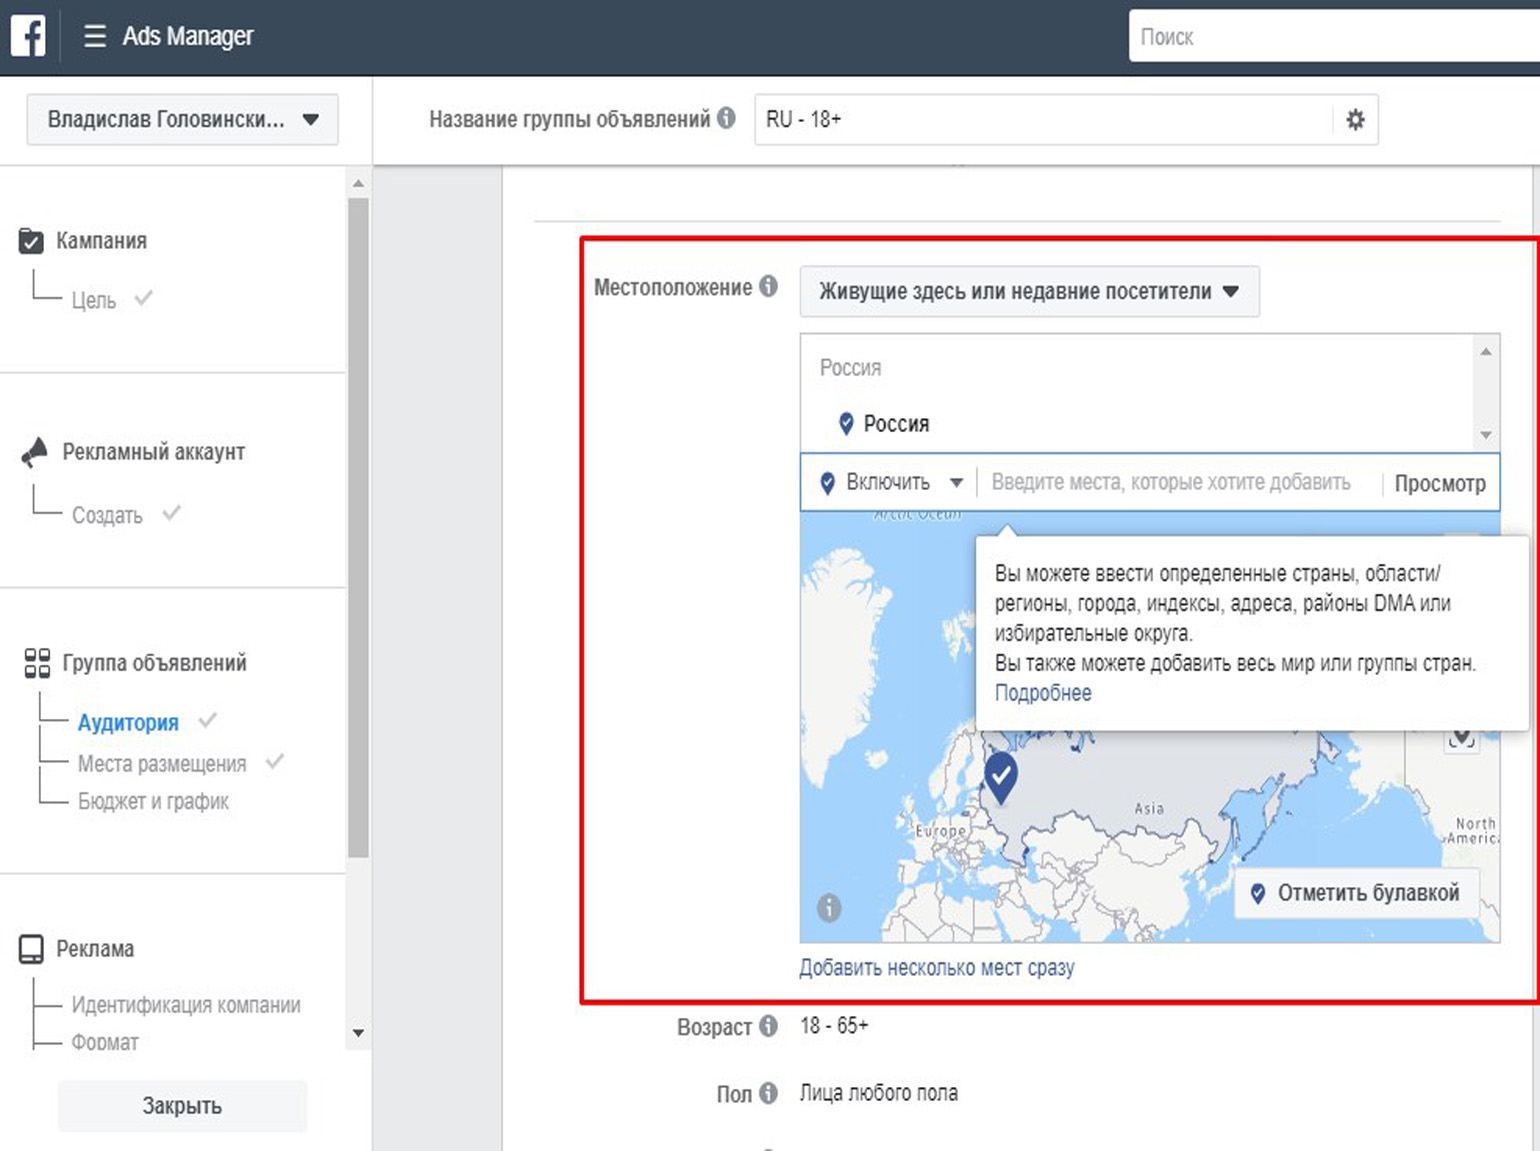Click the Отметить булавкой button
This screenshot has width=1540, height=1151.
1356,893
